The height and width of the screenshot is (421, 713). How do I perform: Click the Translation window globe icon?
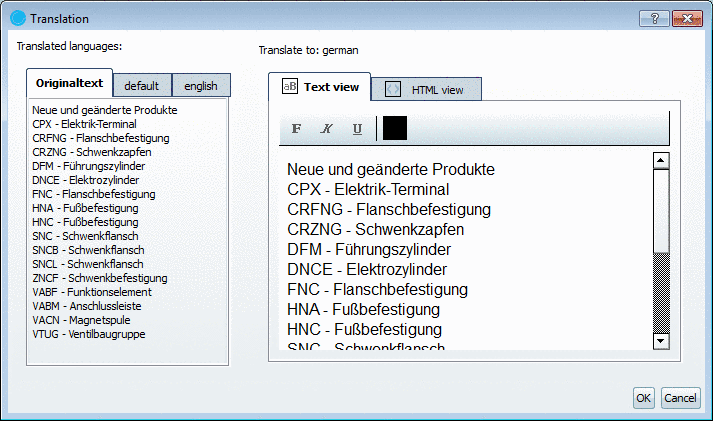17,18
